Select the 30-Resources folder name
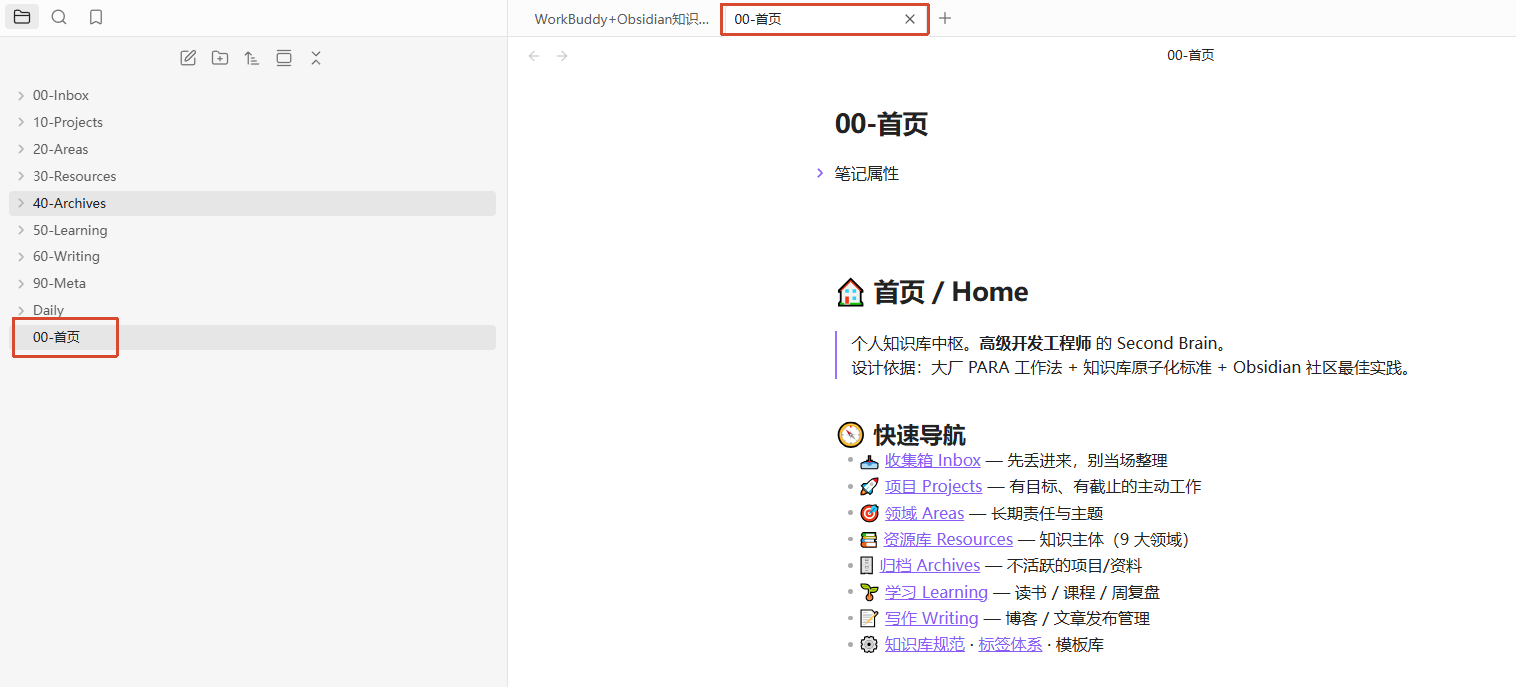The height and width of the screenshot is (687, 1516). (75, 176)
